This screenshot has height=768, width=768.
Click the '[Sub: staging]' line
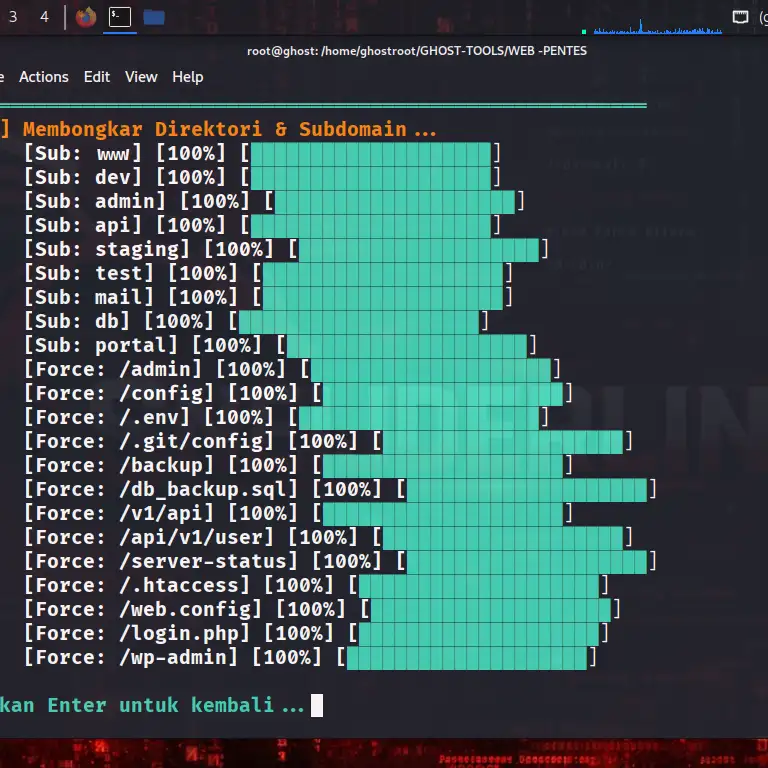coord(286,249)
